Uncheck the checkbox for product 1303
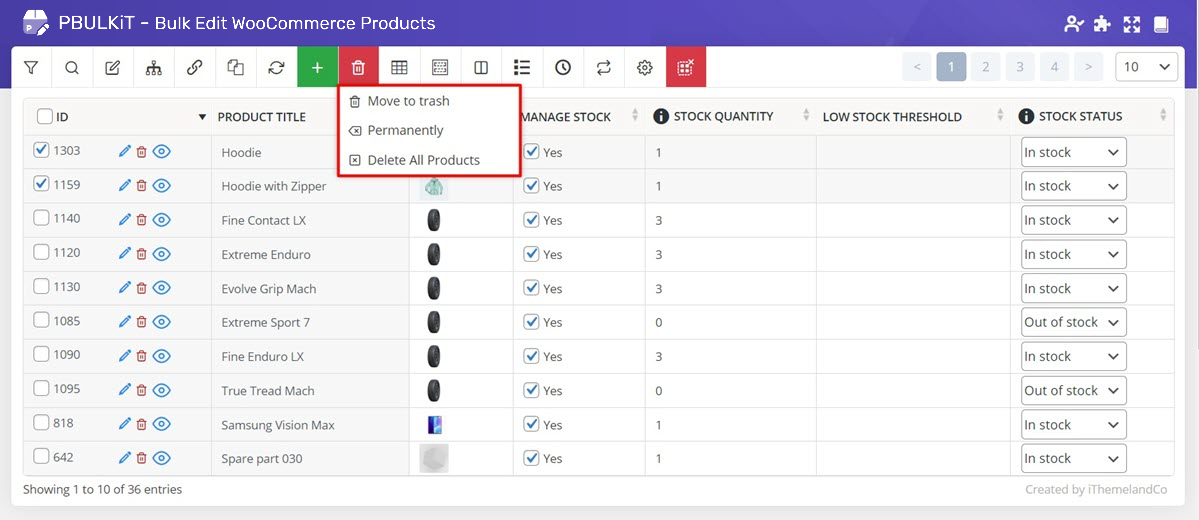Viewport: 1199px width, 520px height. (41, 151)
